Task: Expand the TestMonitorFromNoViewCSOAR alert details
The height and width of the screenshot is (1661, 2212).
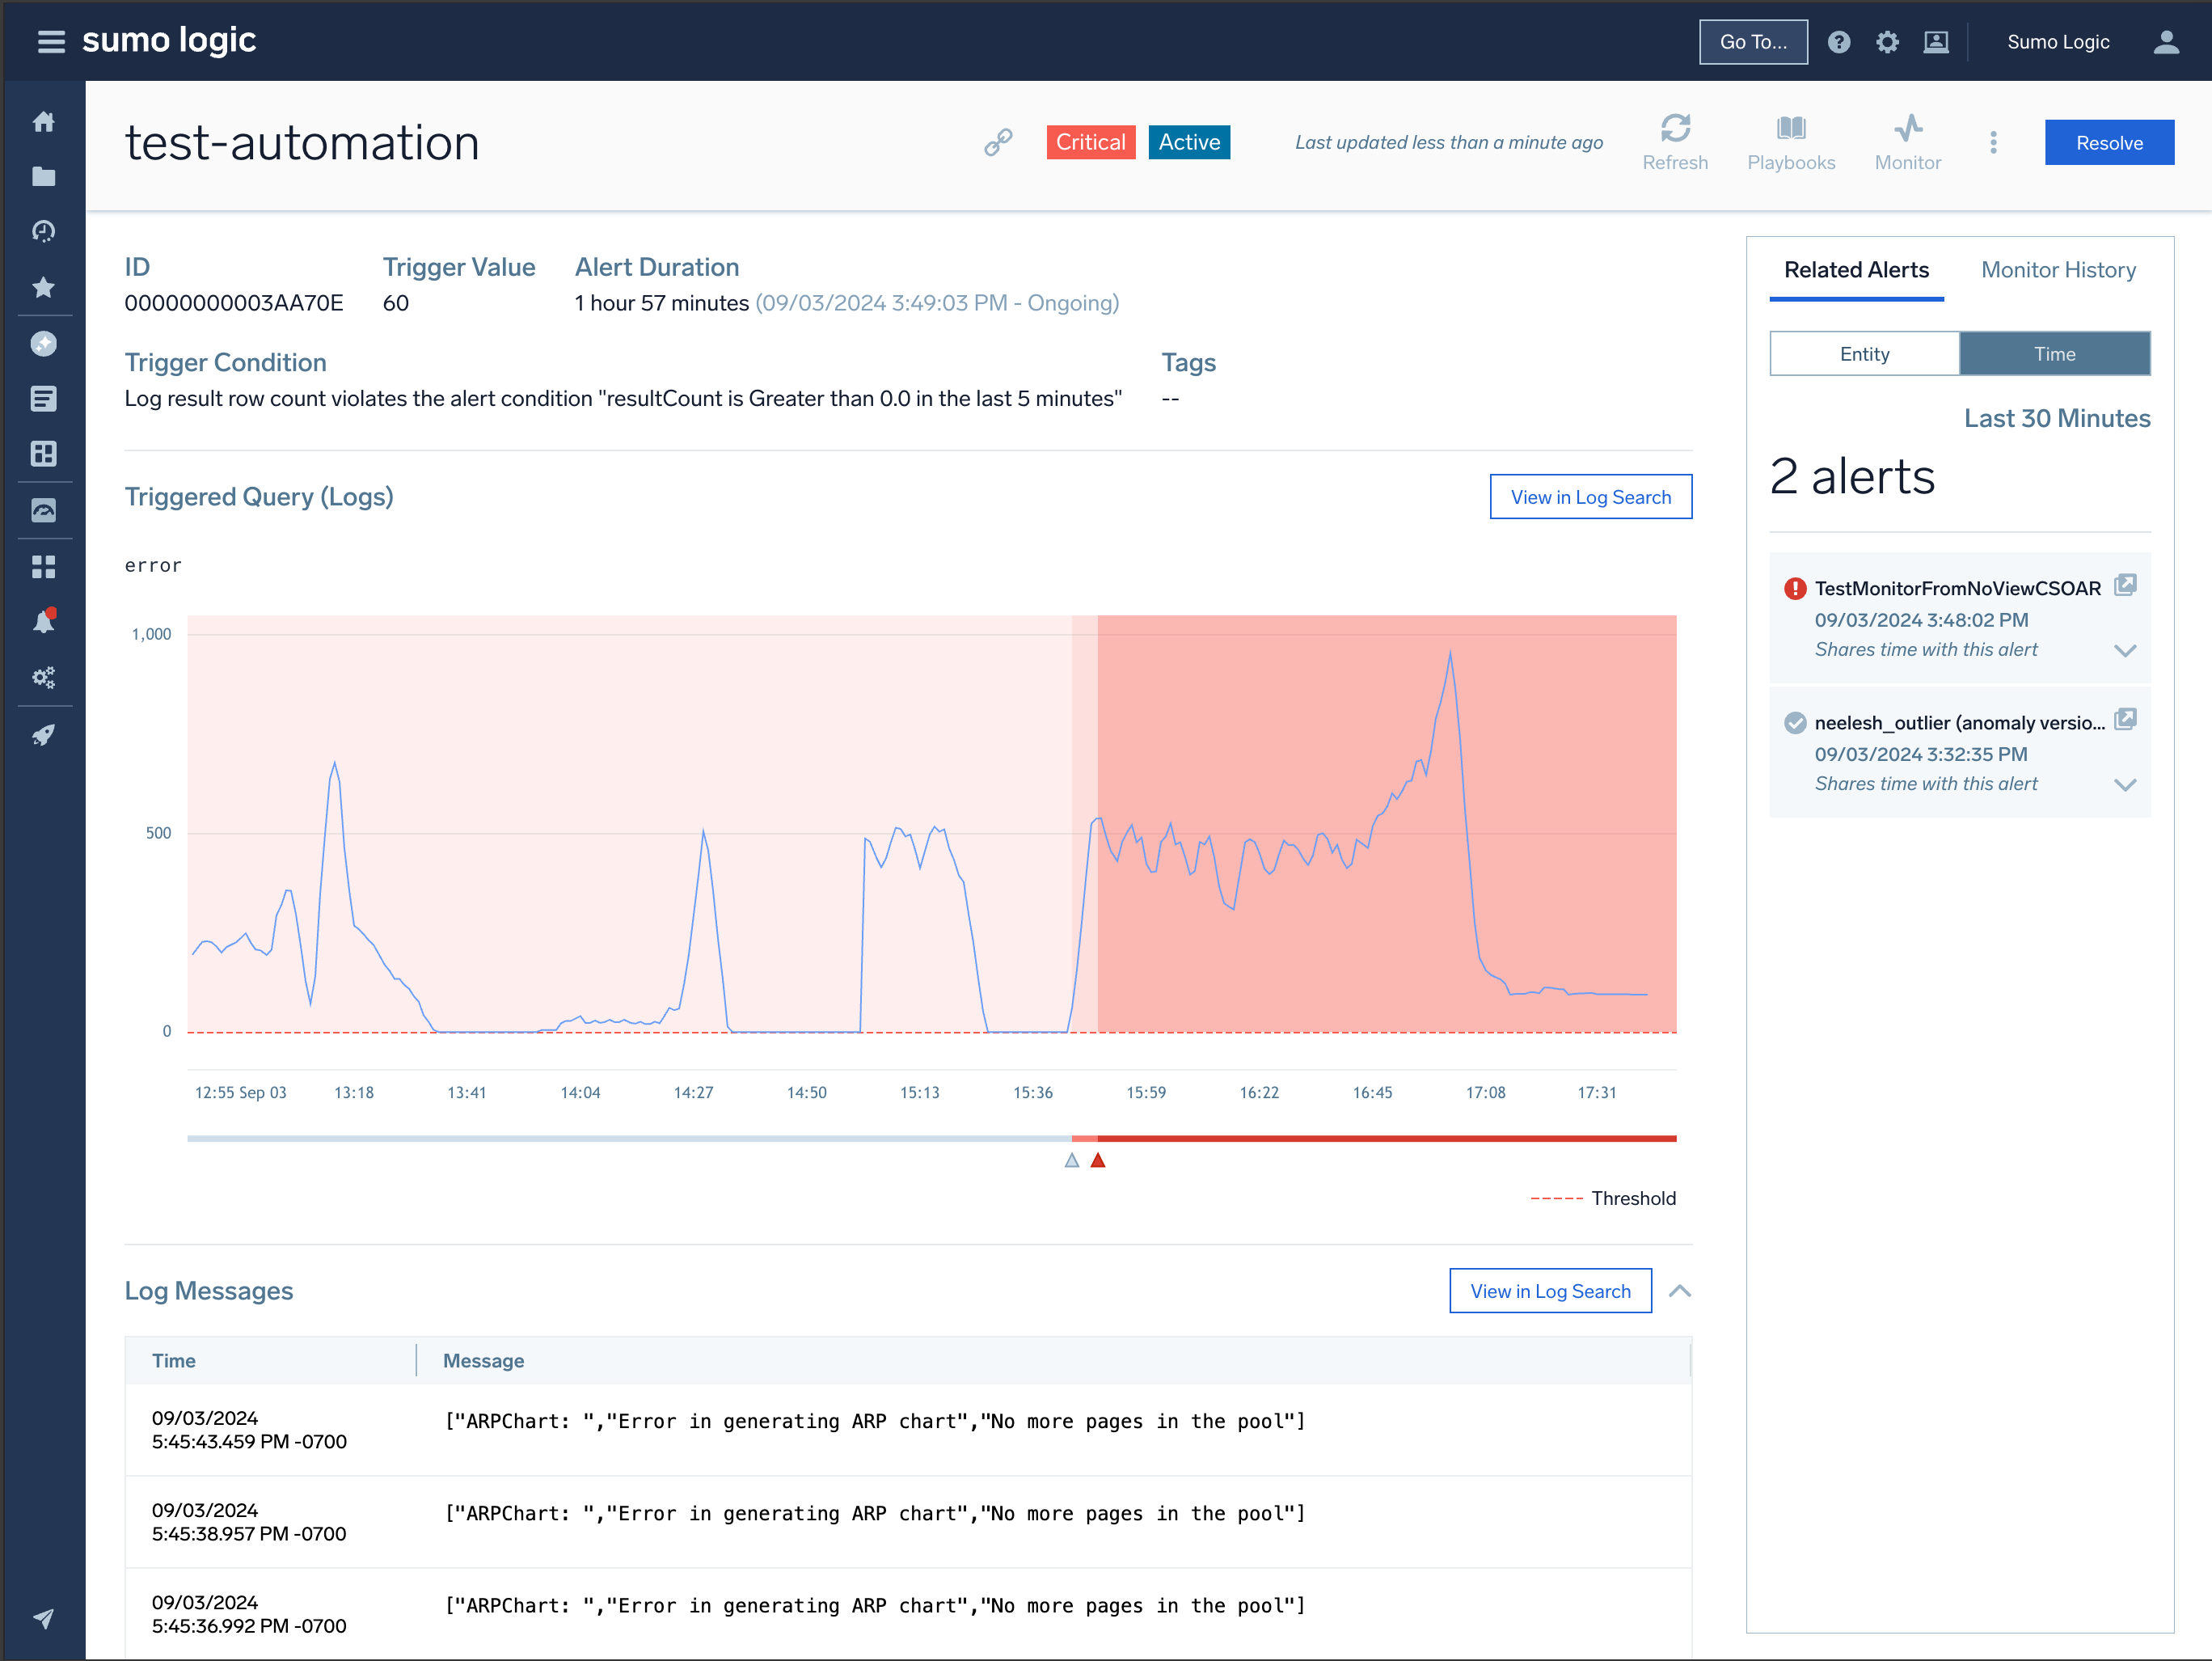Action: (x=2126, y=650)
